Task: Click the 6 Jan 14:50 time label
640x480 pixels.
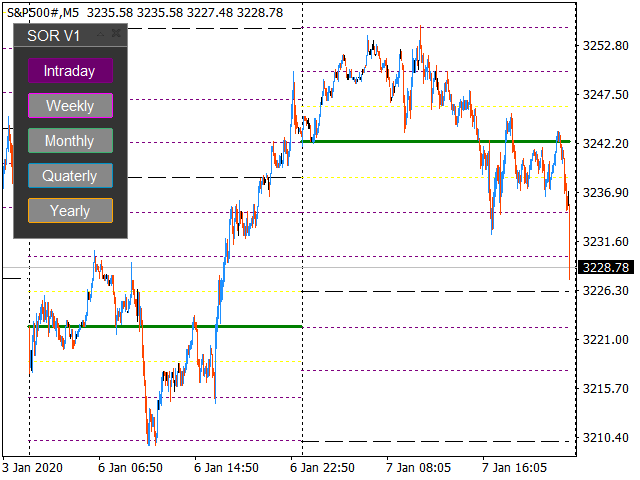Action: pyautogui.click(x=227, y=467)
